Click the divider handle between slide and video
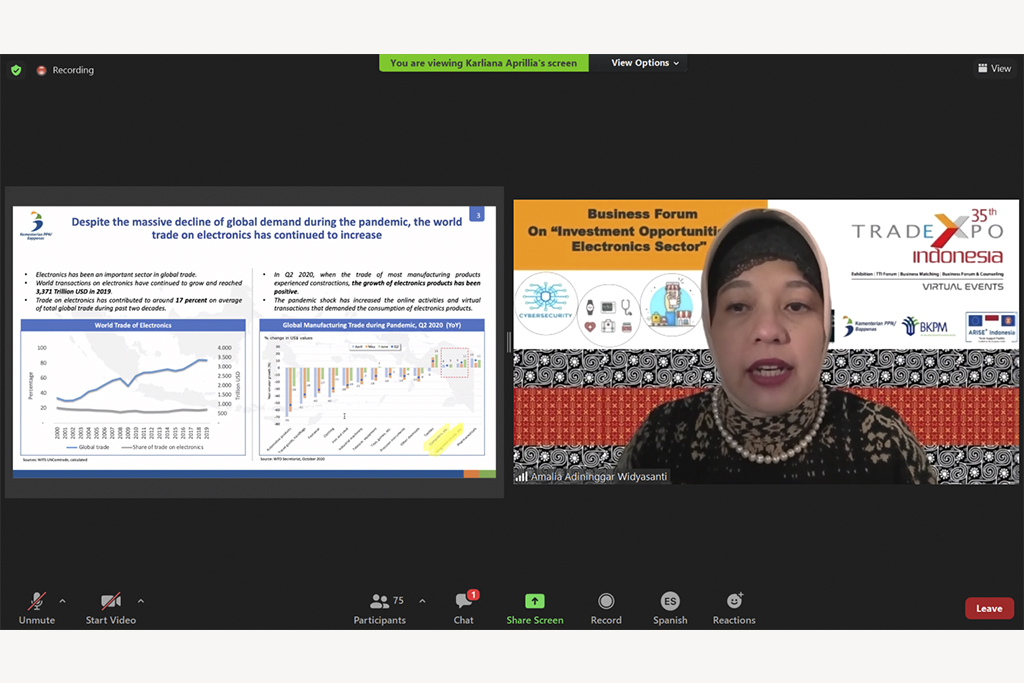 [x=508, y=342]
